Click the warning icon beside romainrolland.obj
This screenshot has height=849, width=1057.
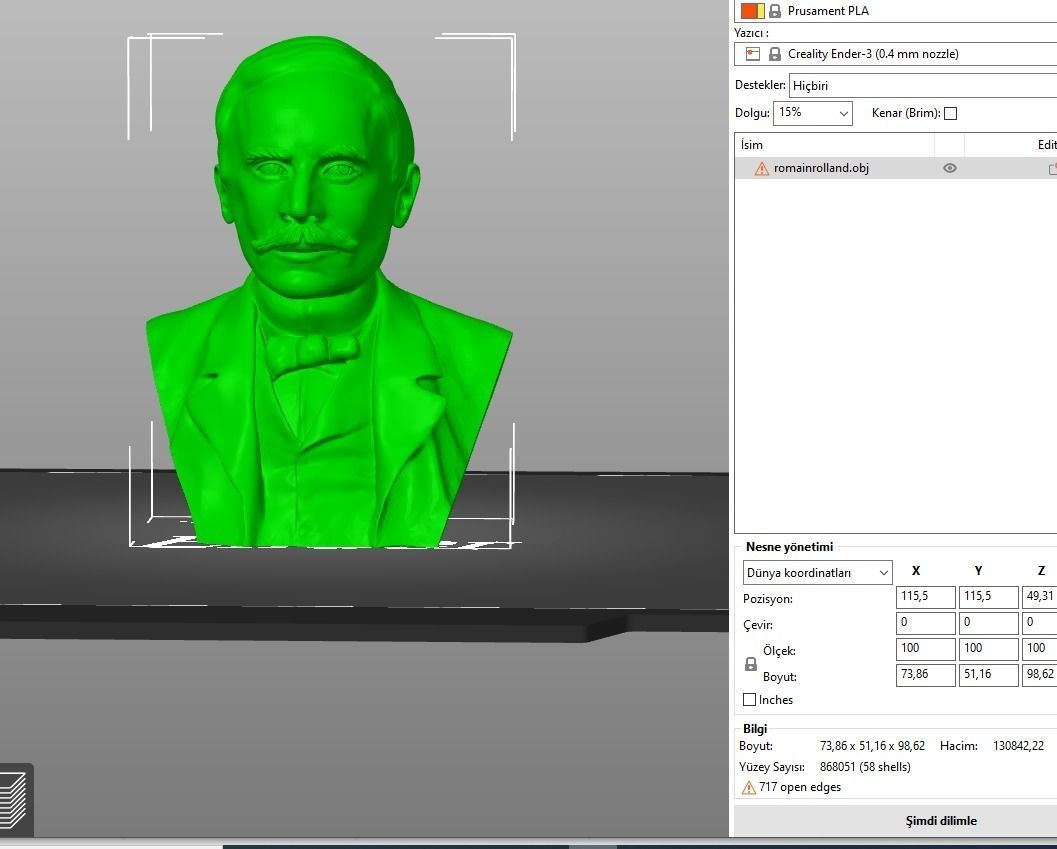click(761, 169)
